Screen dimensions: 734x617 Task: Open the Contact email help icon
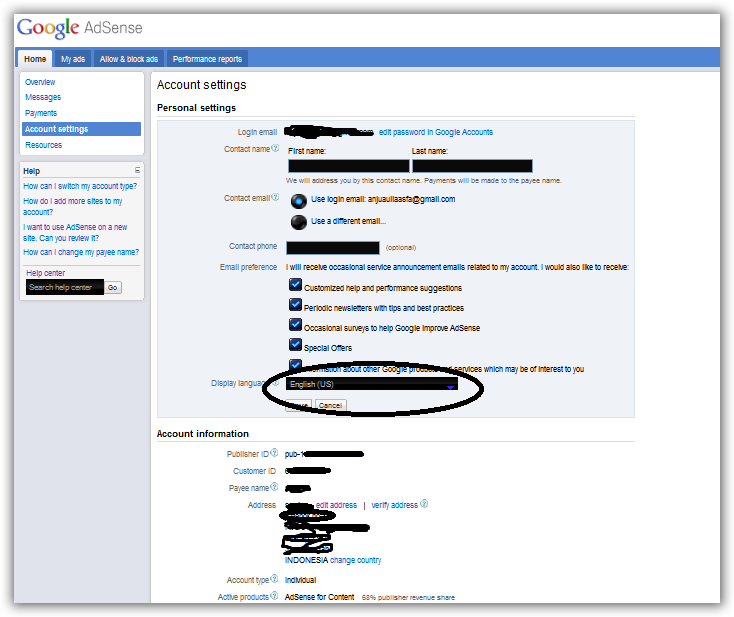[275, 198]
